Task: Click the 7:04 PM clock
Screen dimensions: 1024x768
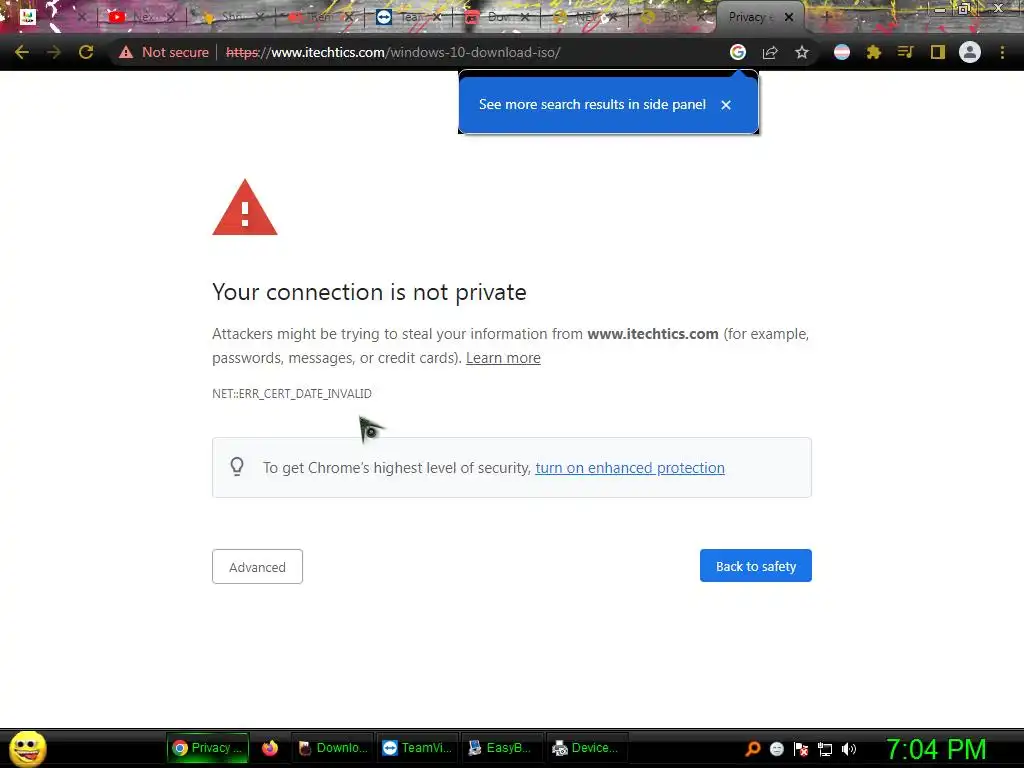Action: click(x=936, y=749)
